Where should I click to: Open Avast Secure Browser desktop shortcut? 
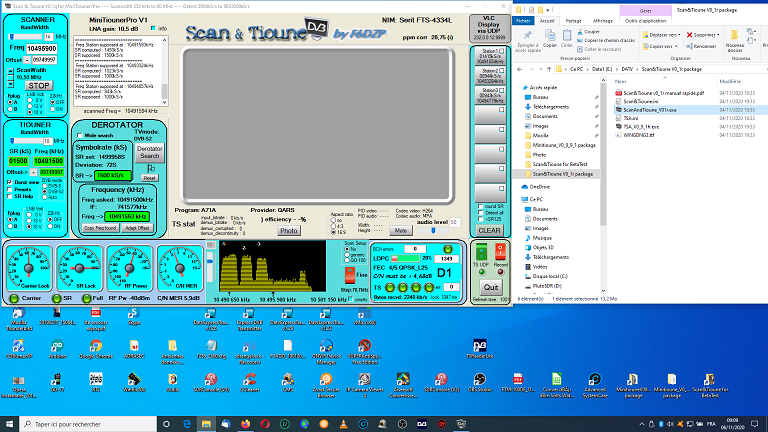click(x=326, y=385)
